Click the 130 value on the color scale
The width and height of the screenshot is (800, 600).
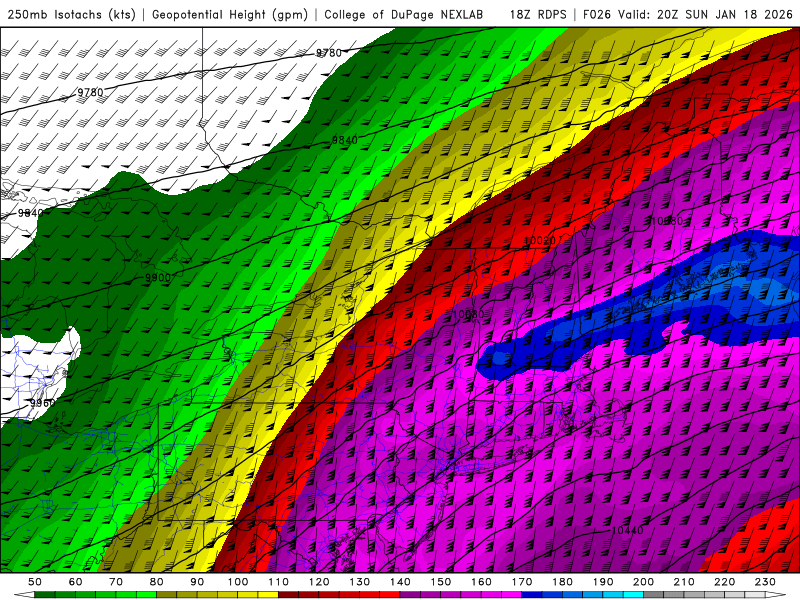pos(360,582)
